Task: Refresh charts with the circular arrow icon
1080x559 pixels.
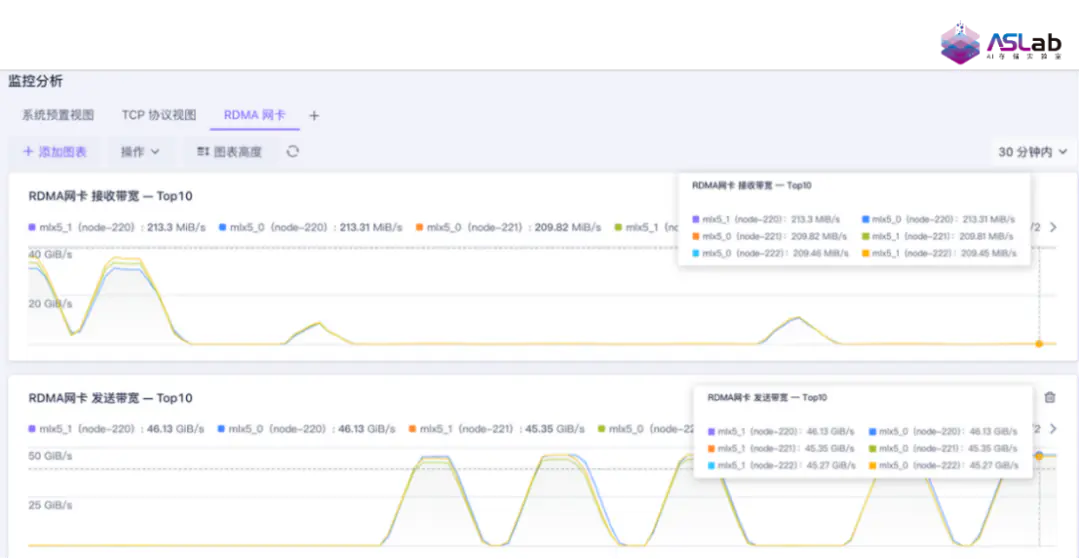Action: pyautogui.click(x=293, y=151)
